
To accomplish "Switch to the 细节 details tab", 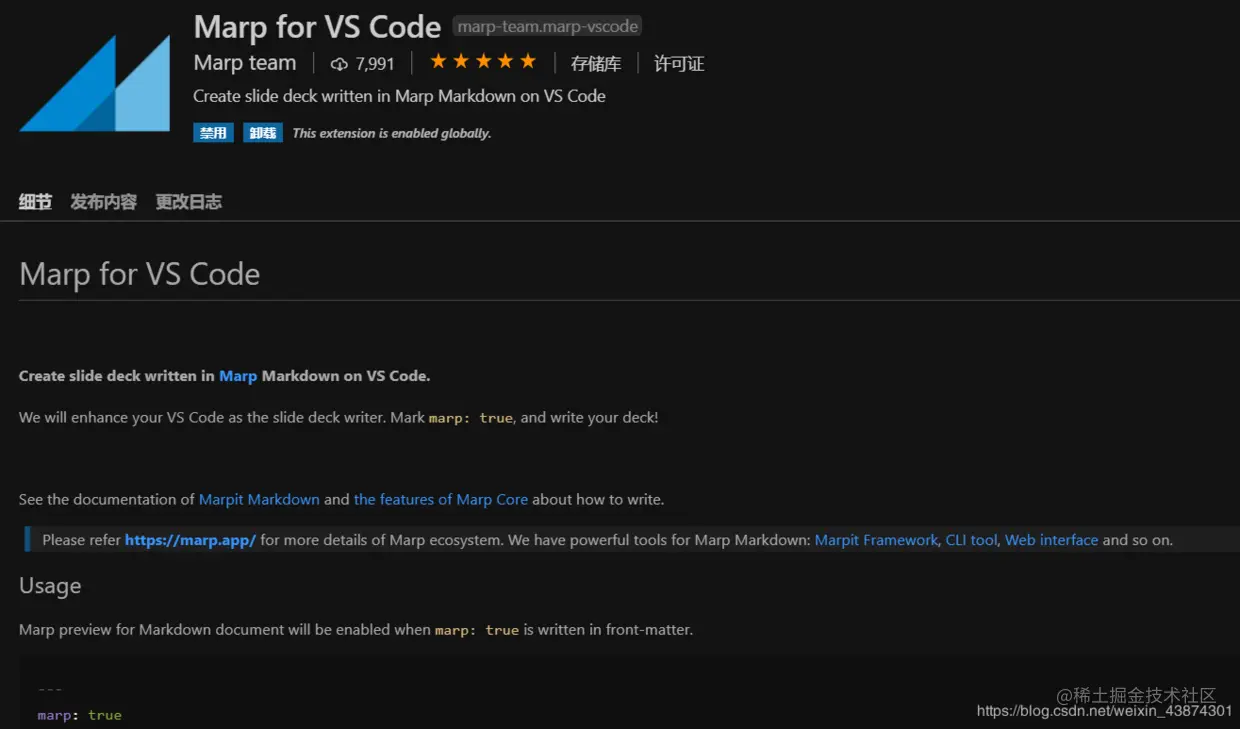I will click(x=35, y=202).
